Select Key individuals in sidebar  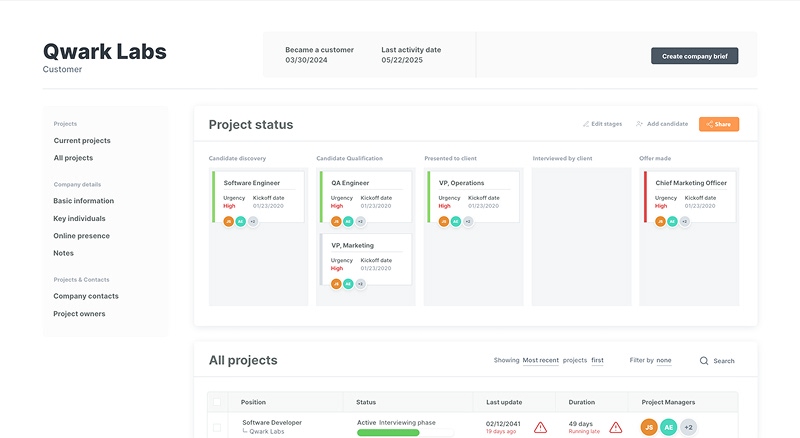pyautogui.click(x=80, y=218)
